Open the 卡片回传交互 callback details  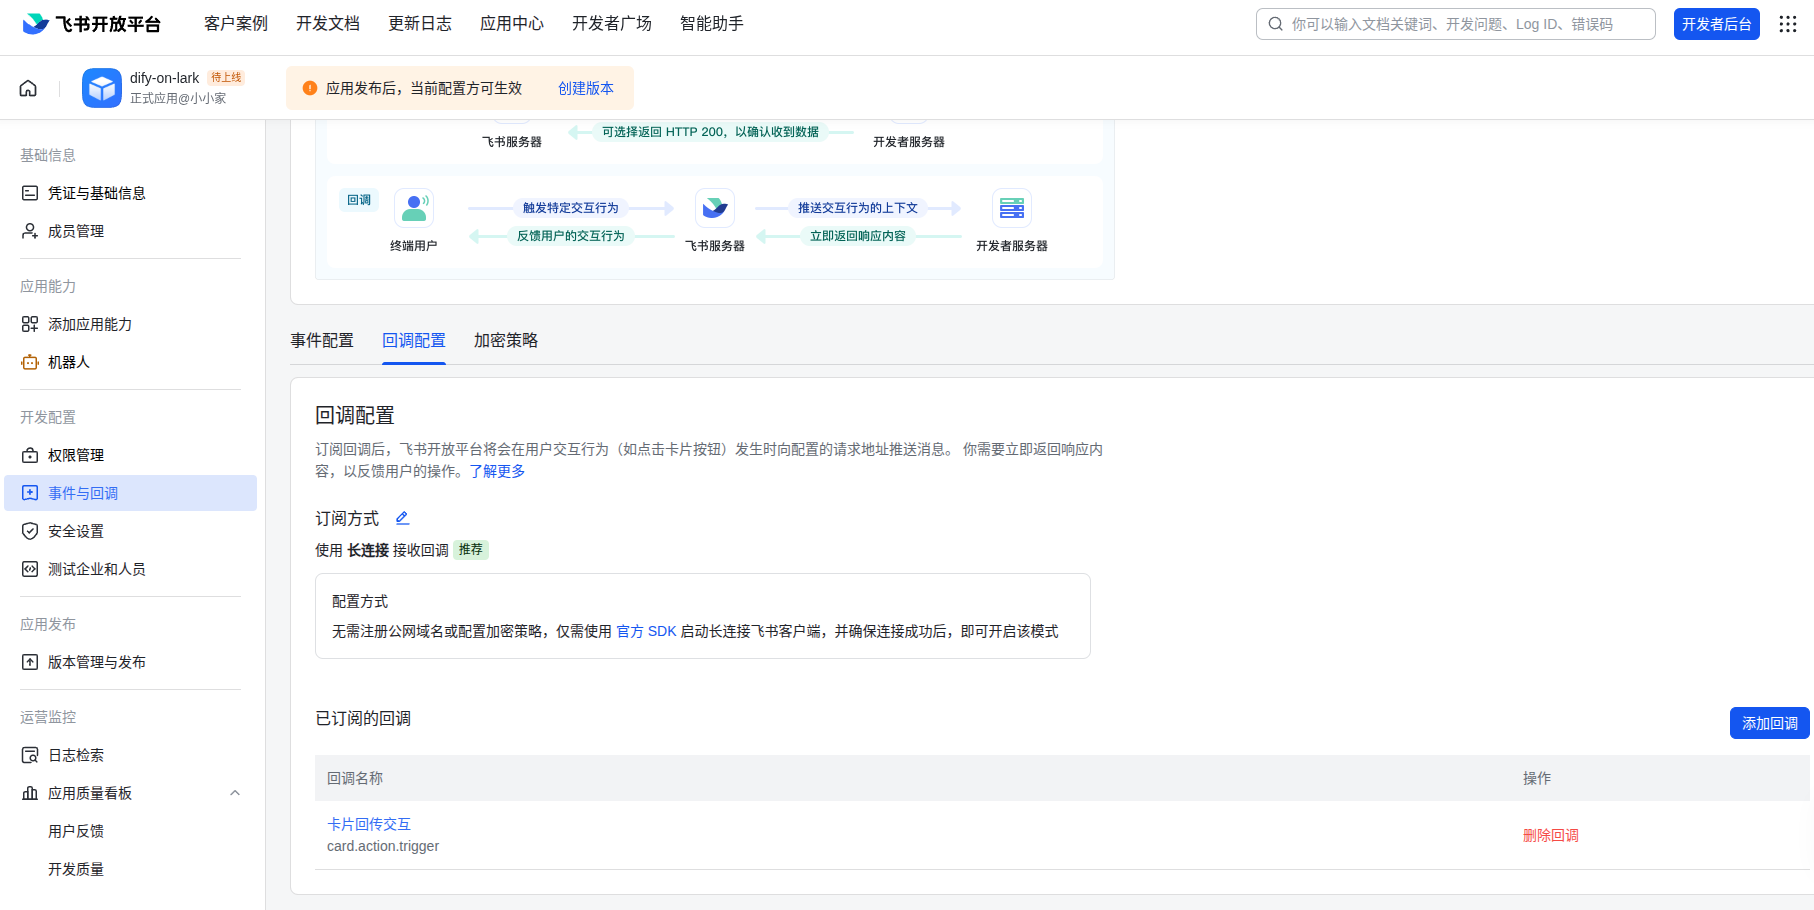pyautogui.click(x=369, y=824)
